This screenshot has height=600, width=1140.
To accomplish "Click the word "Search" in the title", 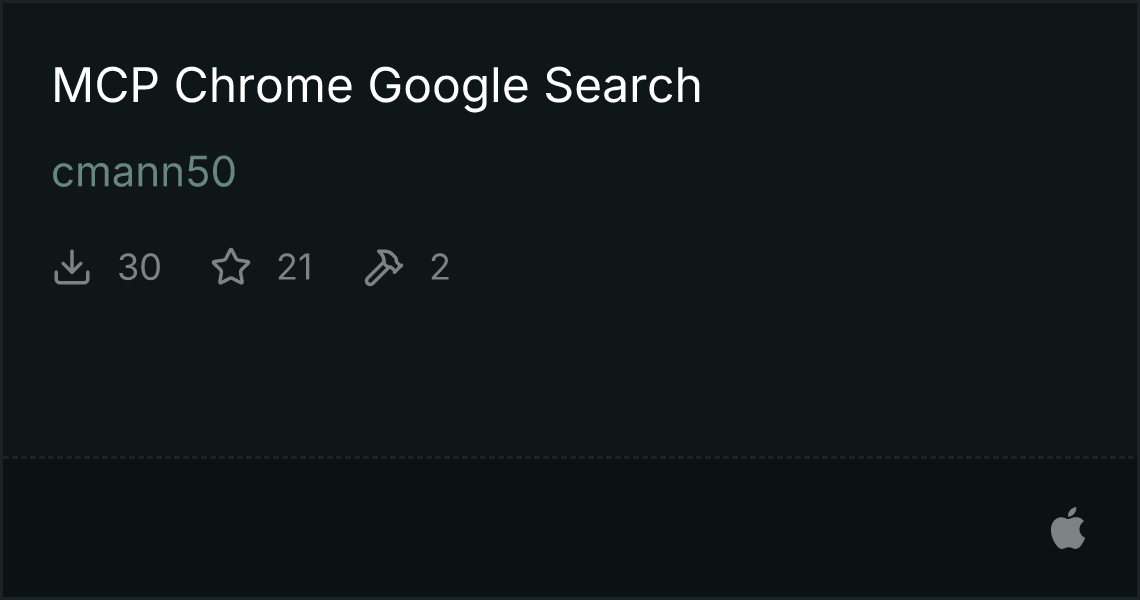I will pos(622,86).
